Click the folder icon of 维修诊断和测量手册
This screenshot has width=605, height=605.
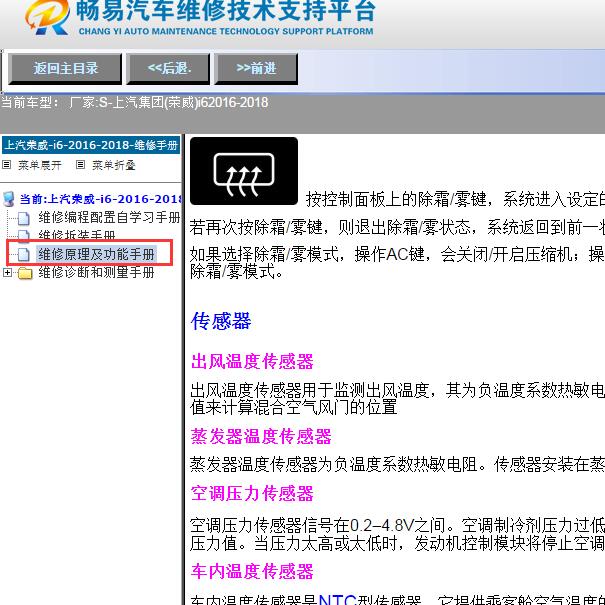click(x=25, y=273)
